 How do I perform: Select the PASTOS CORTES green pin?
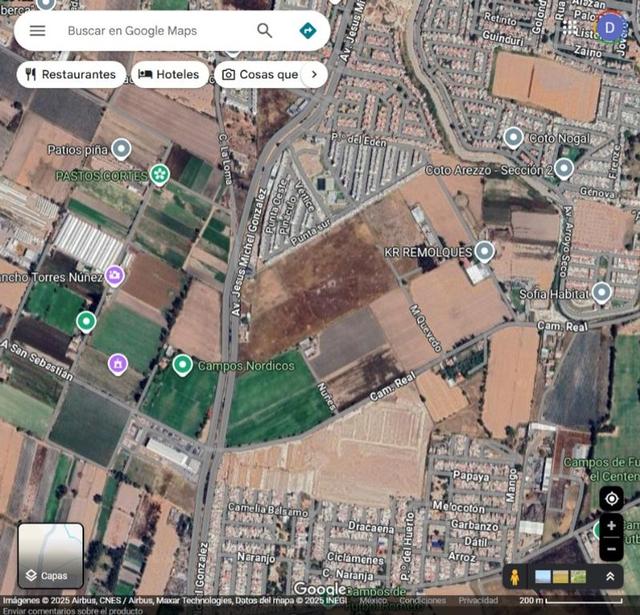[x=160, y=175]
